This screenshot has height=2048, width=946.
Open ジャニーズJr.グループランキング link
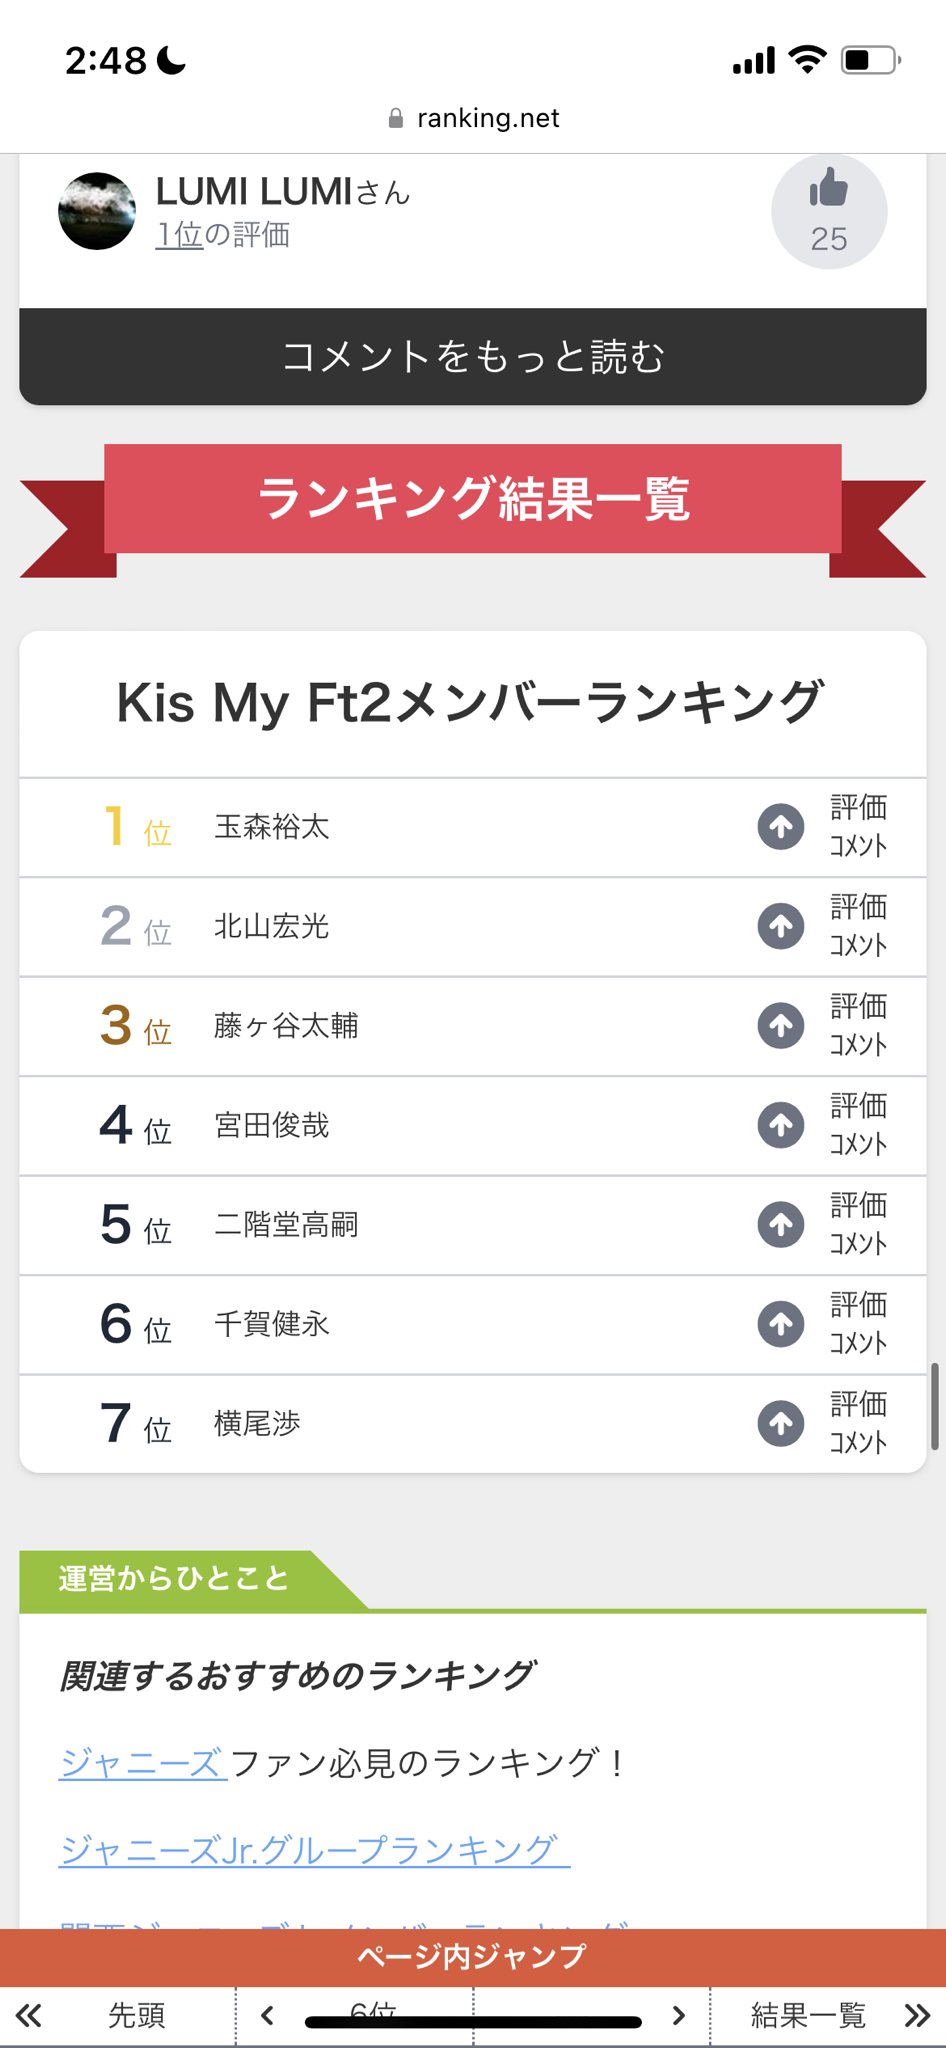(313, 1850)
